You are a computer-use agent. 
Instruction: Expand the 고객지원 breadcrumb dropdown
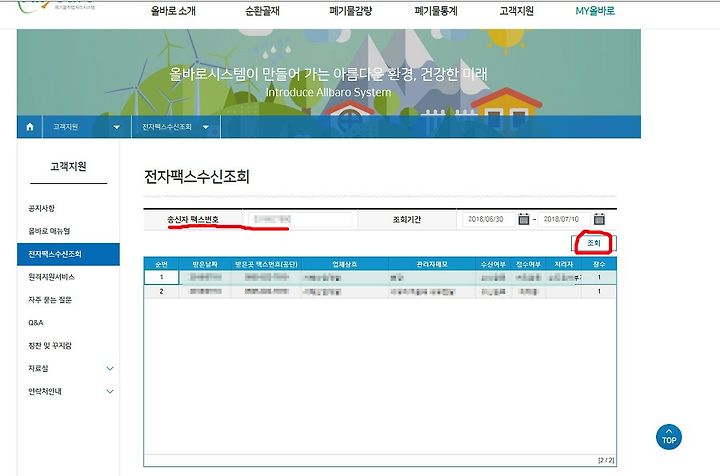tap(117, 127)
